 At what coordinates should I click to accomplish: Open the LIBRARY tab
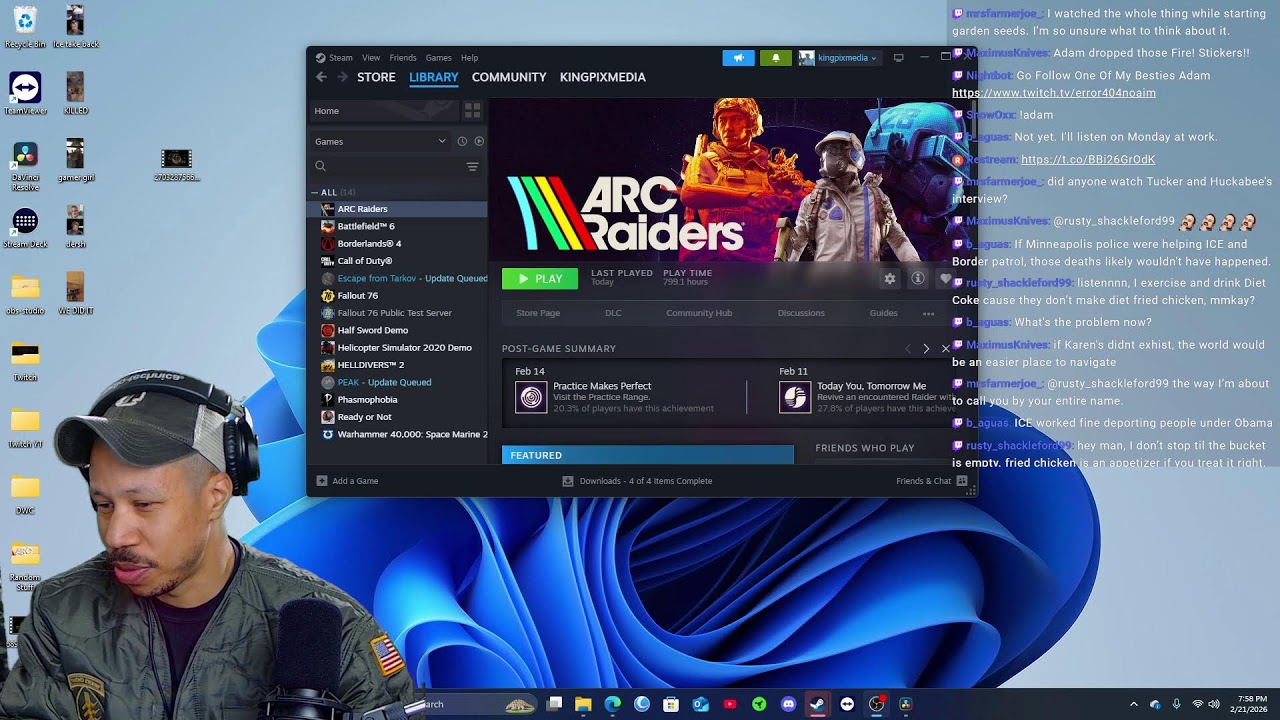(433, 77)
